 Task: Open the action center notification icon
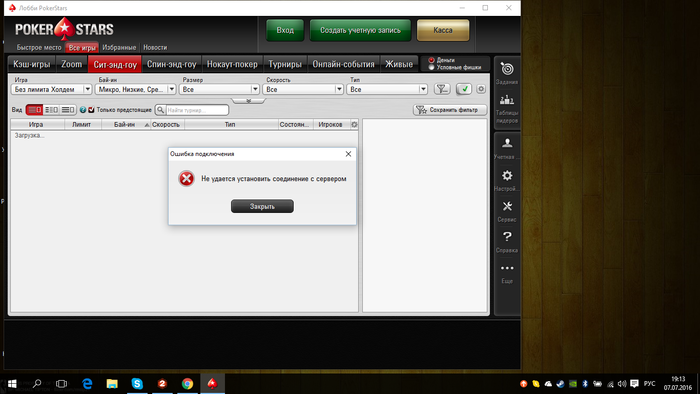coord(634,384)
